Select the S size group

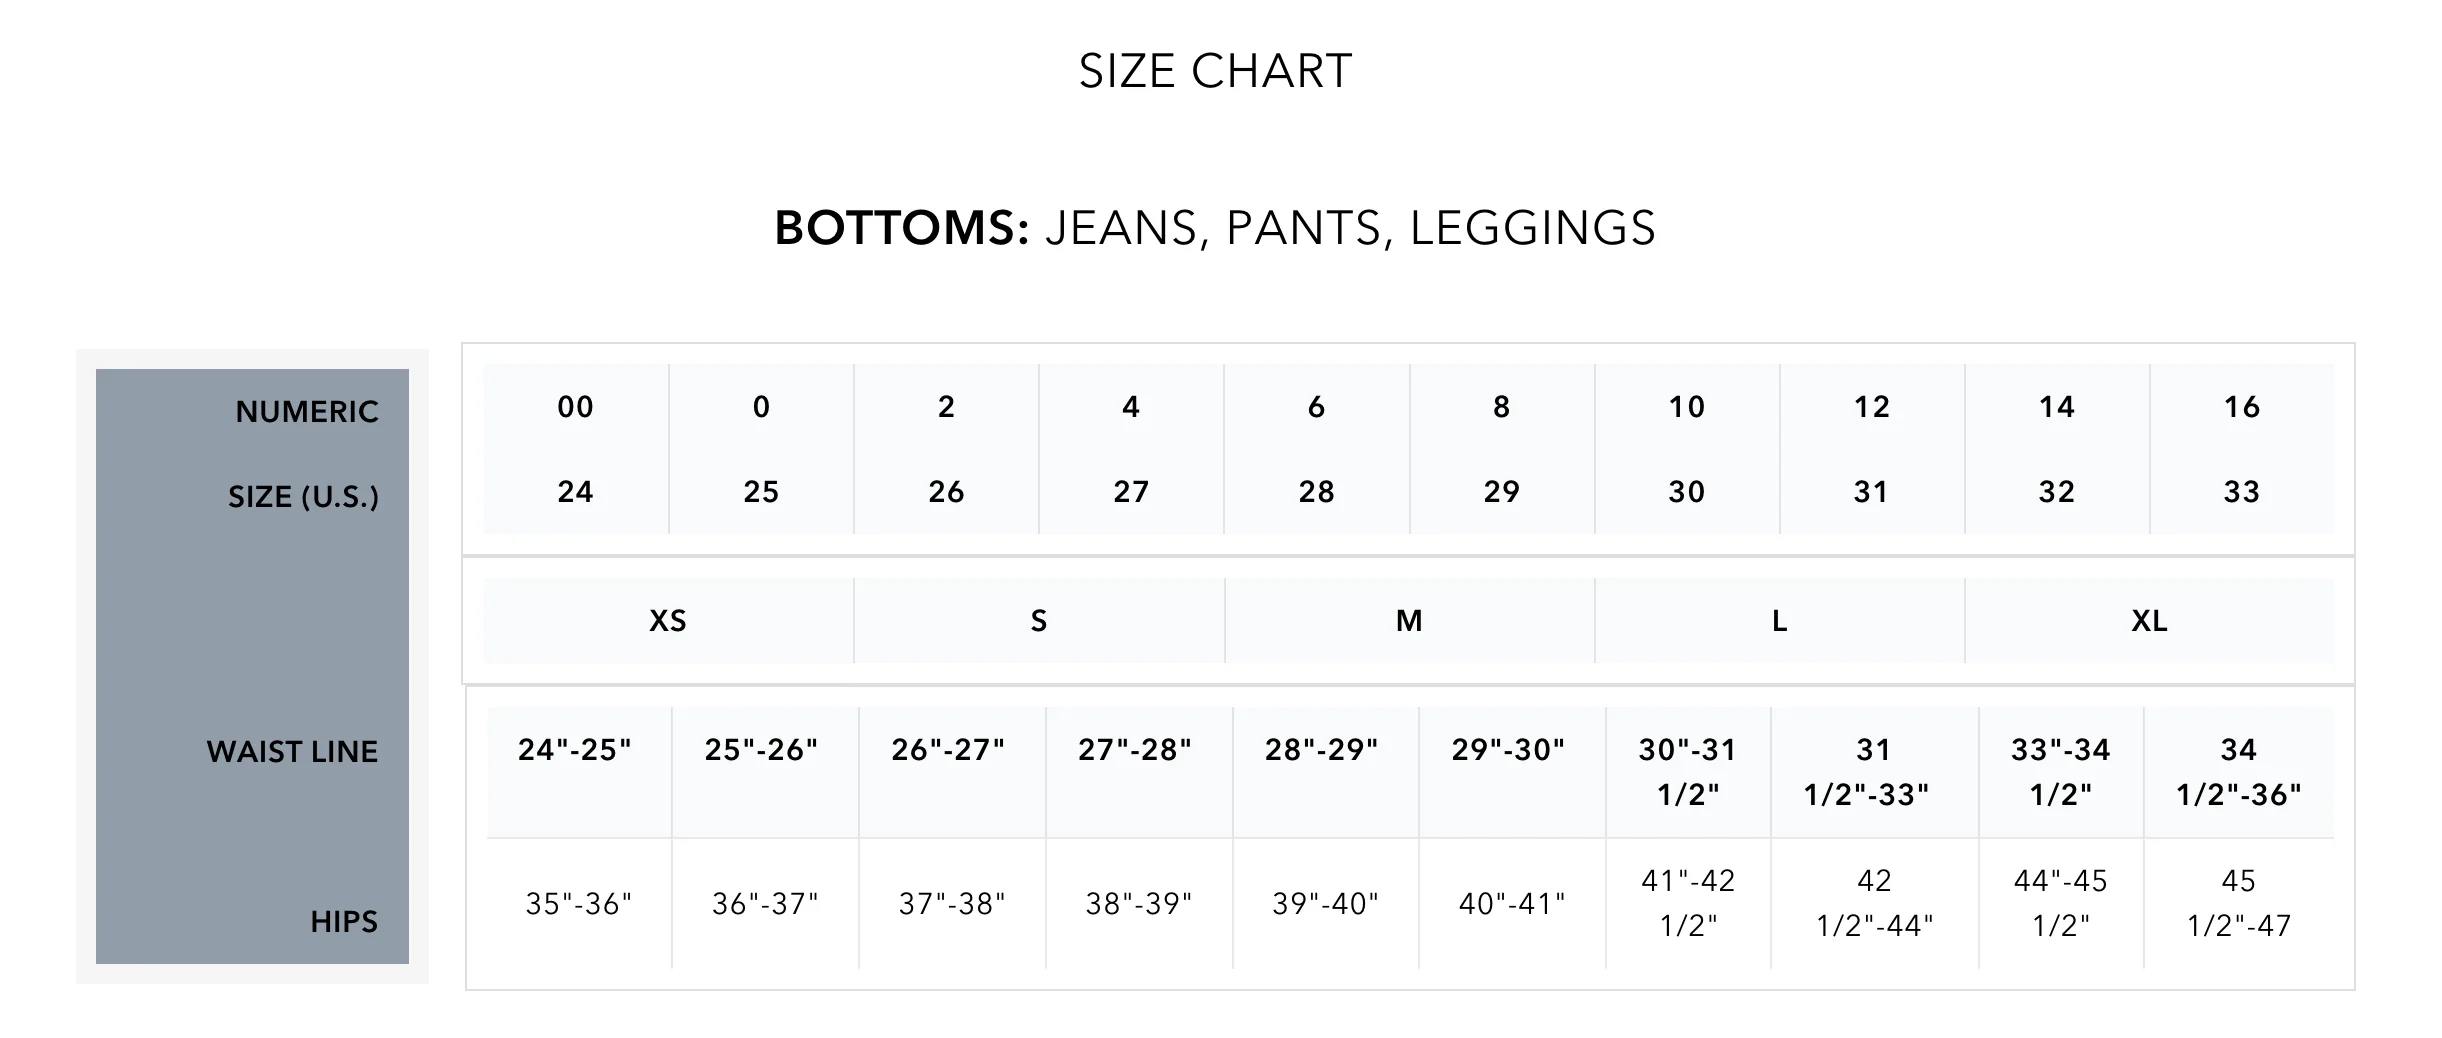[1039, 621]
